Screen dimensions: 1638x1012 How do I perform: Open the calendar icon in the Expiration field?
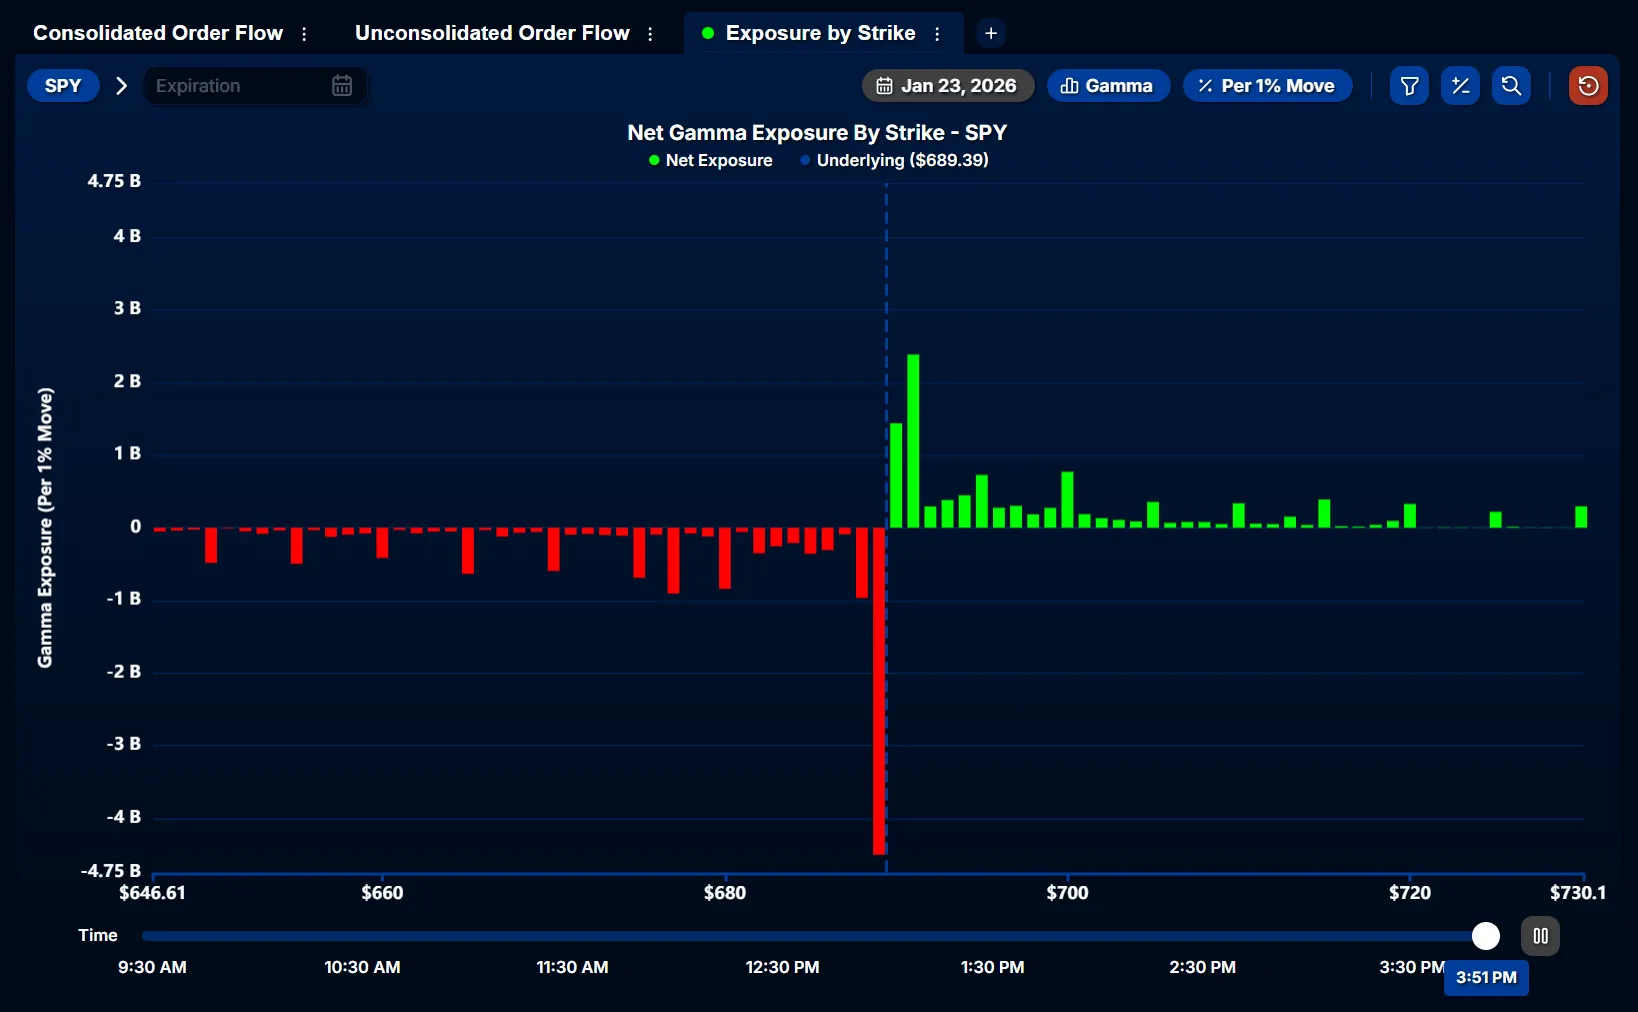341,85
